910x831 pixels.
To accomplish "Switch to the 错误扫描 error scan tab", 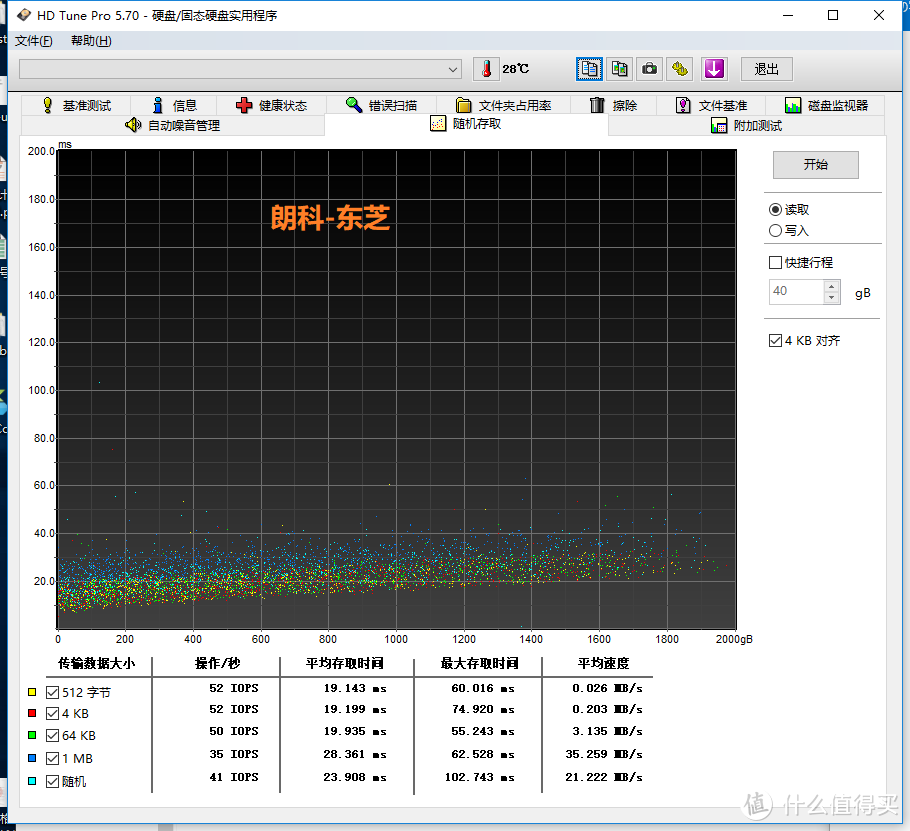I will pos(381,105).
